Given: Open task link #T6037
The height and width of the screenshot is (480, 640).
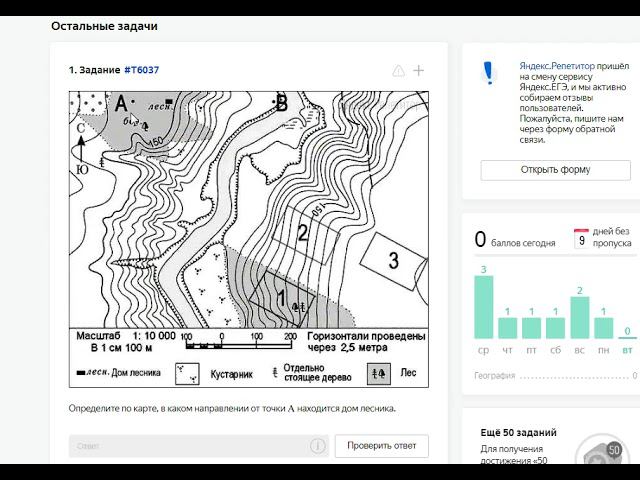Looking at the screenshot, I should coord(142,70).
